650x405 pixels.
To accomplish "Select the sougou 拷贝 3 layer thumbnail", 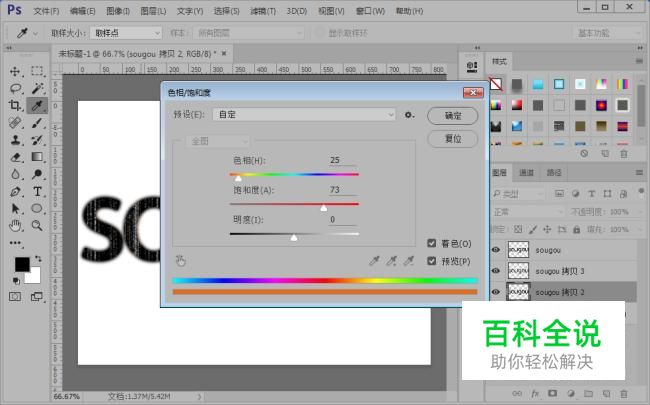I will [x=518, y=271].
